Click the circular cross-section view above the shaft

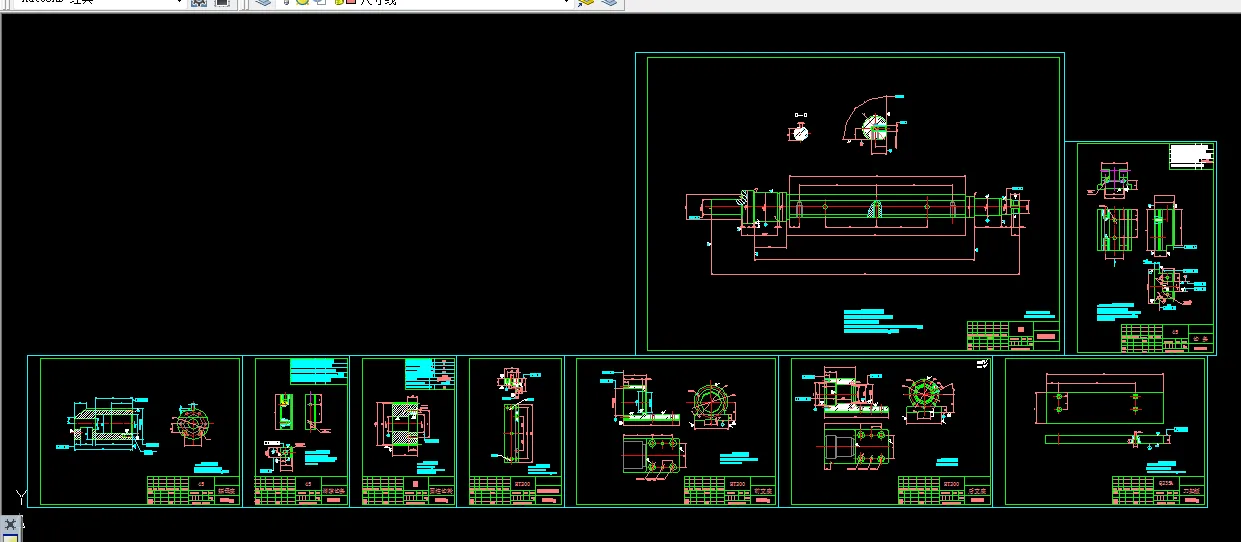(x=799, y=133)
